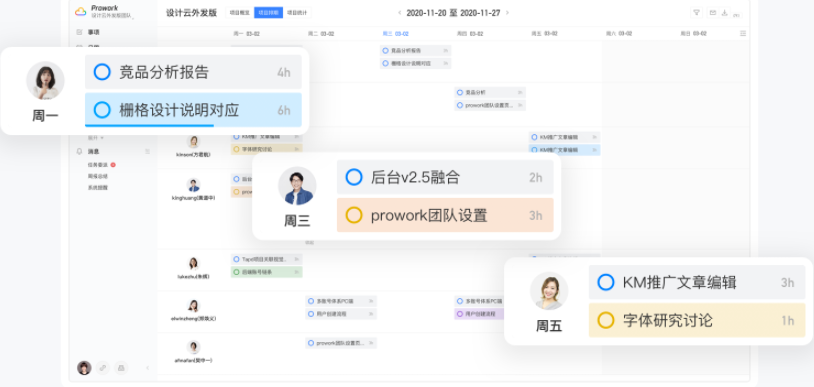Collapse sidebar with the bottom chevron
Image resolution: width=814 pixels, height=387 pixels.
tap(147, 368)
